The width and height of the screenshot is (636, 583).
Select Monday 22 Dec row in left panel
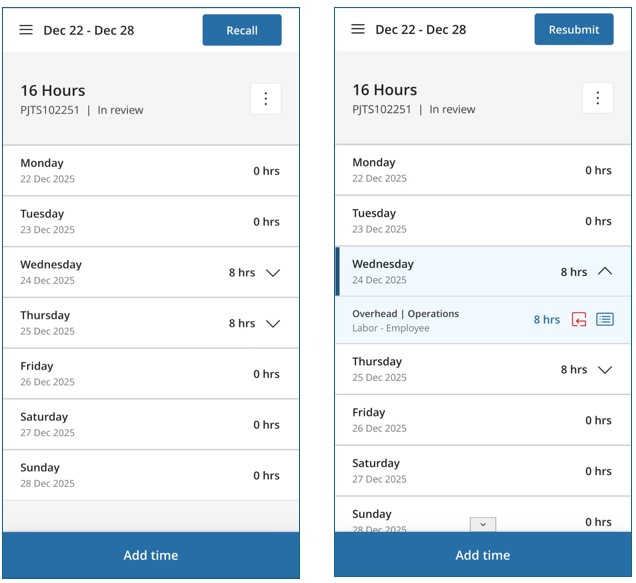(150, 171)
